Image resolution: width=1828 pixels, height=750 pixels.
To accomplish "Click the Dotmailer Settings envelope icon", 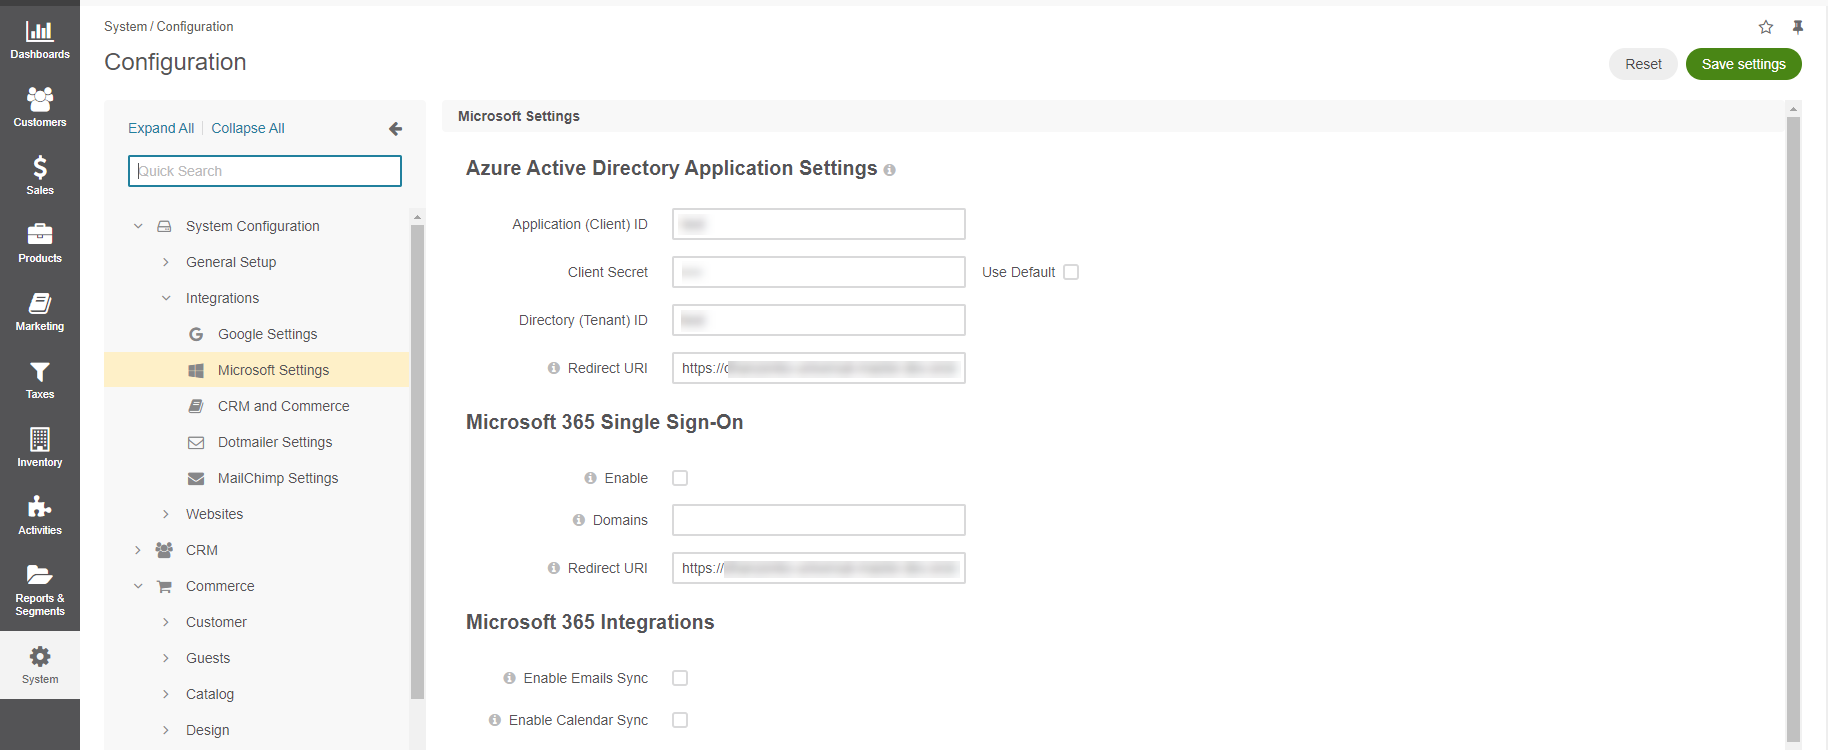I will [x=196, y=442].
